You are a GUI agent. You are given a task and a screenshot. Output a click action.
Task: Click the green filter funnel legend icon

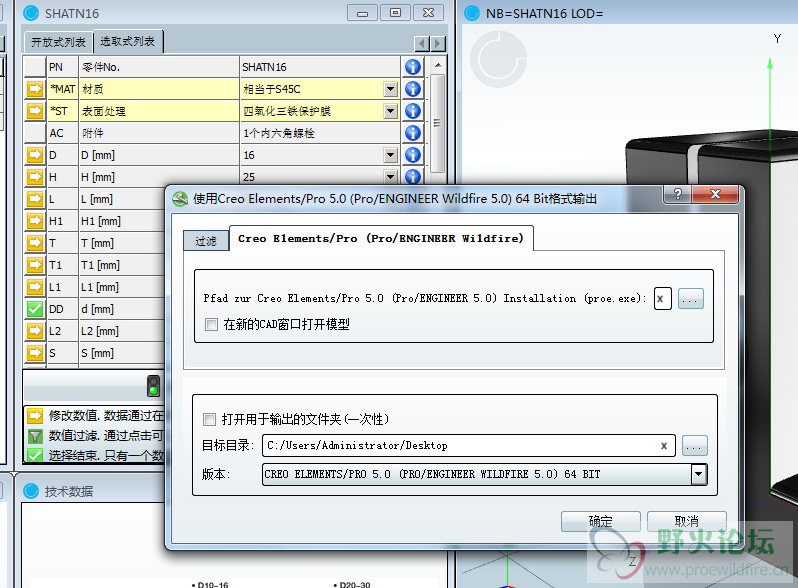(35, 436)
